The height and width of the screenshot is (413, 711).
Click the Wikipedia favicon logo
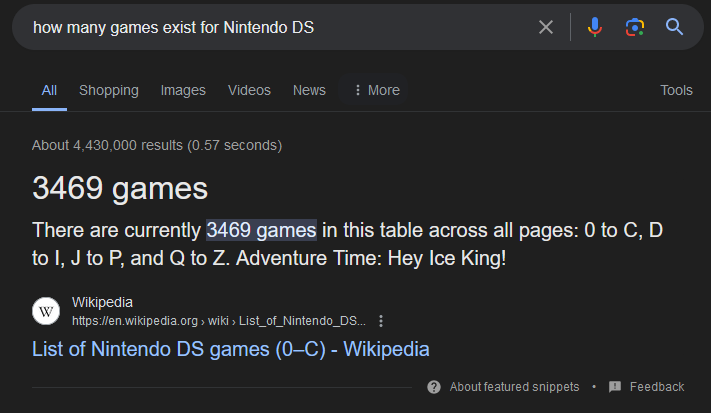[x=46, y=311]
